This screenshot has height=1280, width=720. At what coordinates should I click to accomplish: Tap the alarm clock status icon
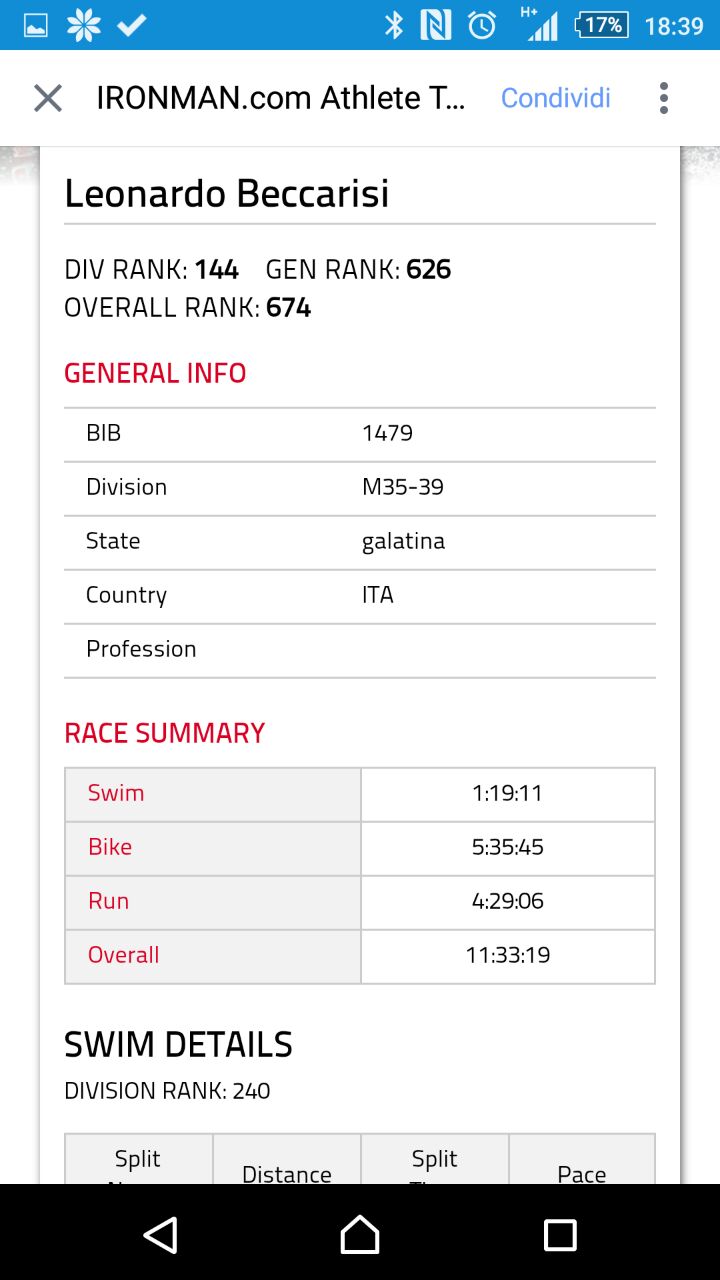(x=482, y=26)
